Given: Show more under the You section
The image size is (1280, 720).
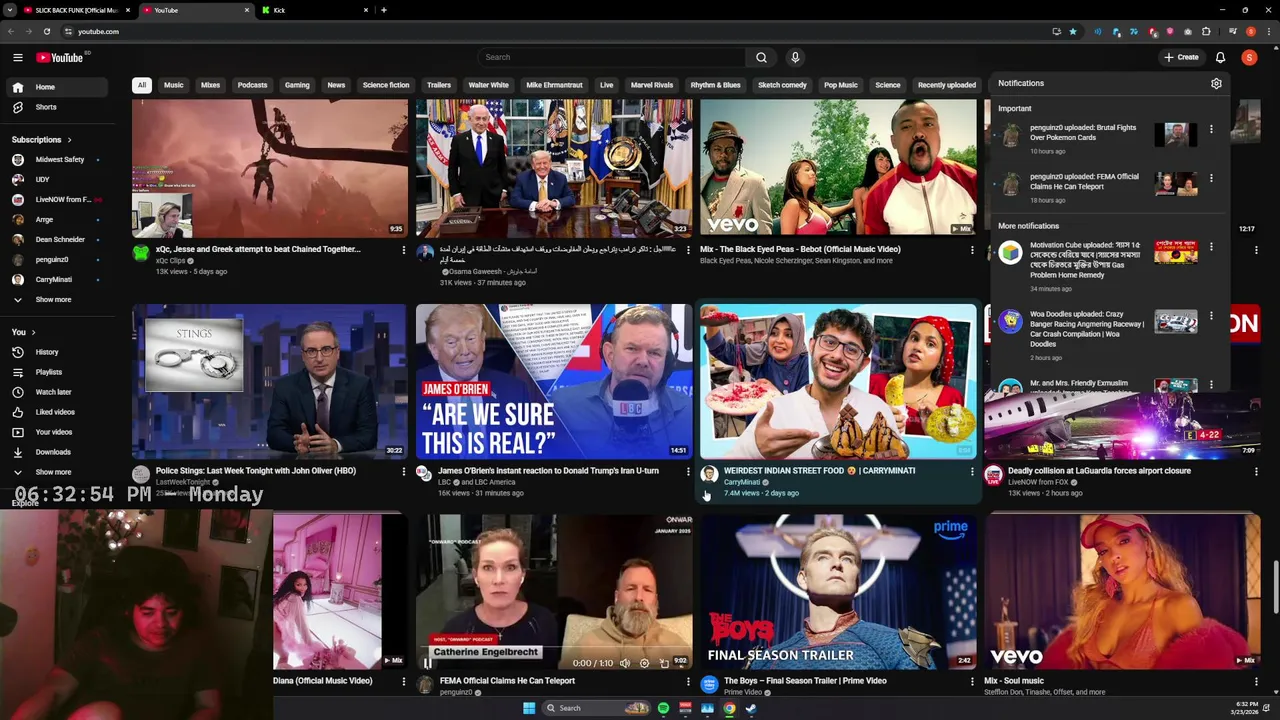Looking at the screenshot, I should 58,472.
